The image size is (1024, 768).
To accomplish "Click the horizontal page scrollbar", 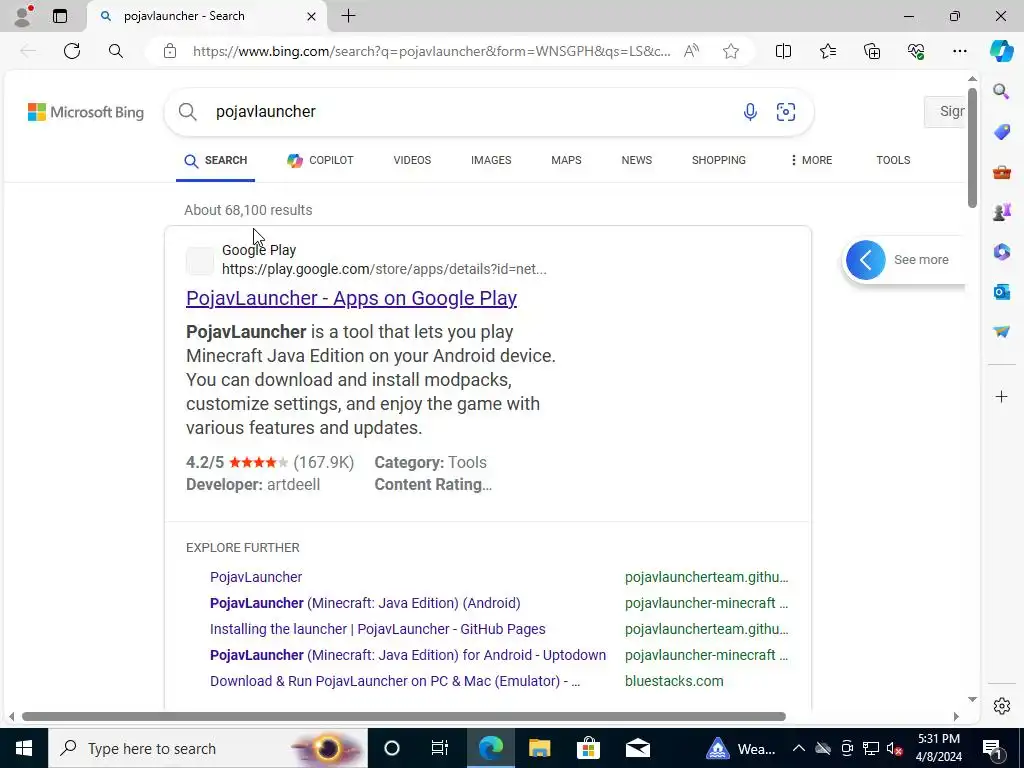I will tap(404, 716).
